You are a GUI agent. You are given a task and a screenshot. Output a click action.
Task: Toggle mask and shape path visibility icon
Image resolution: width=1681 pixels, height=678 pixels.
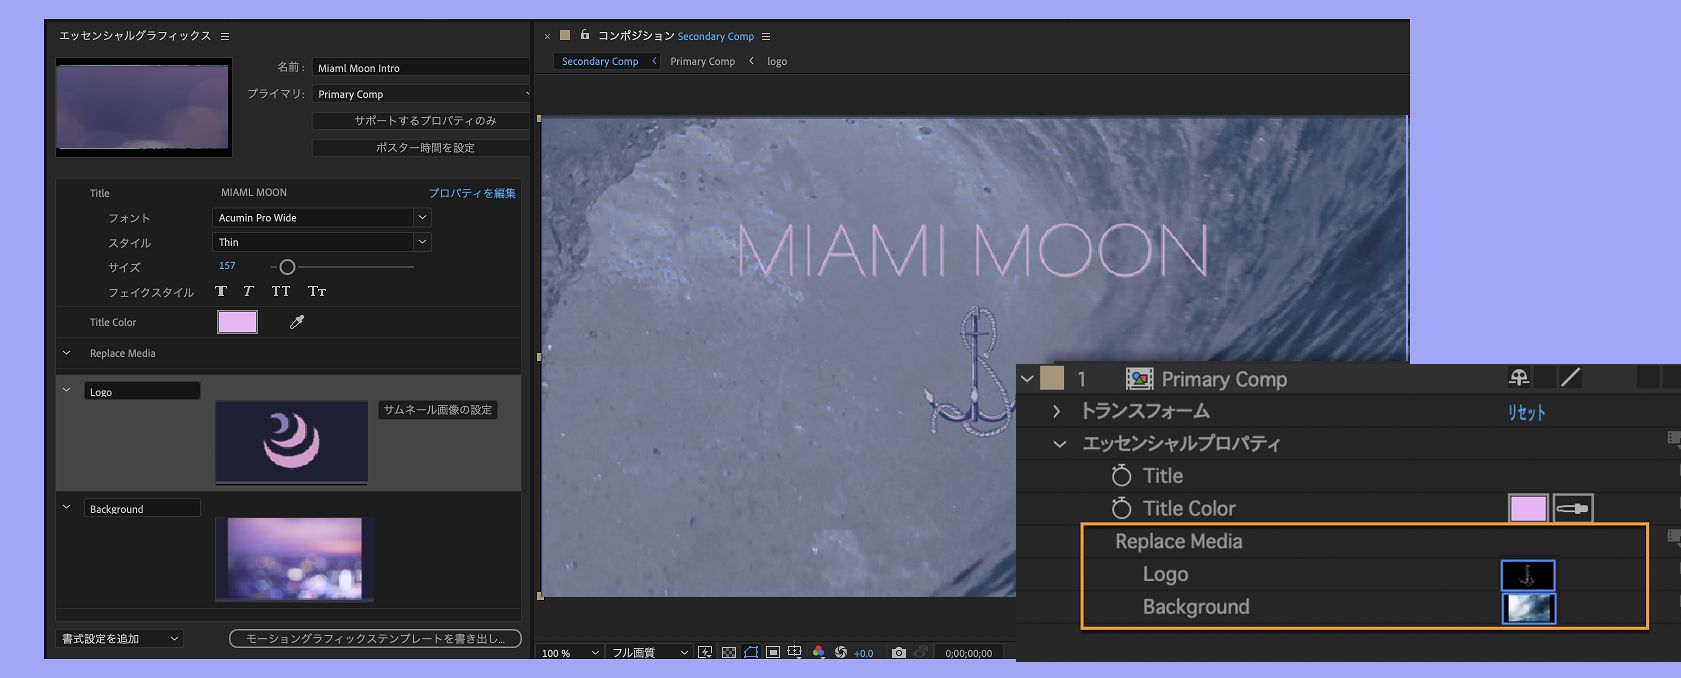tap(751, 653)
